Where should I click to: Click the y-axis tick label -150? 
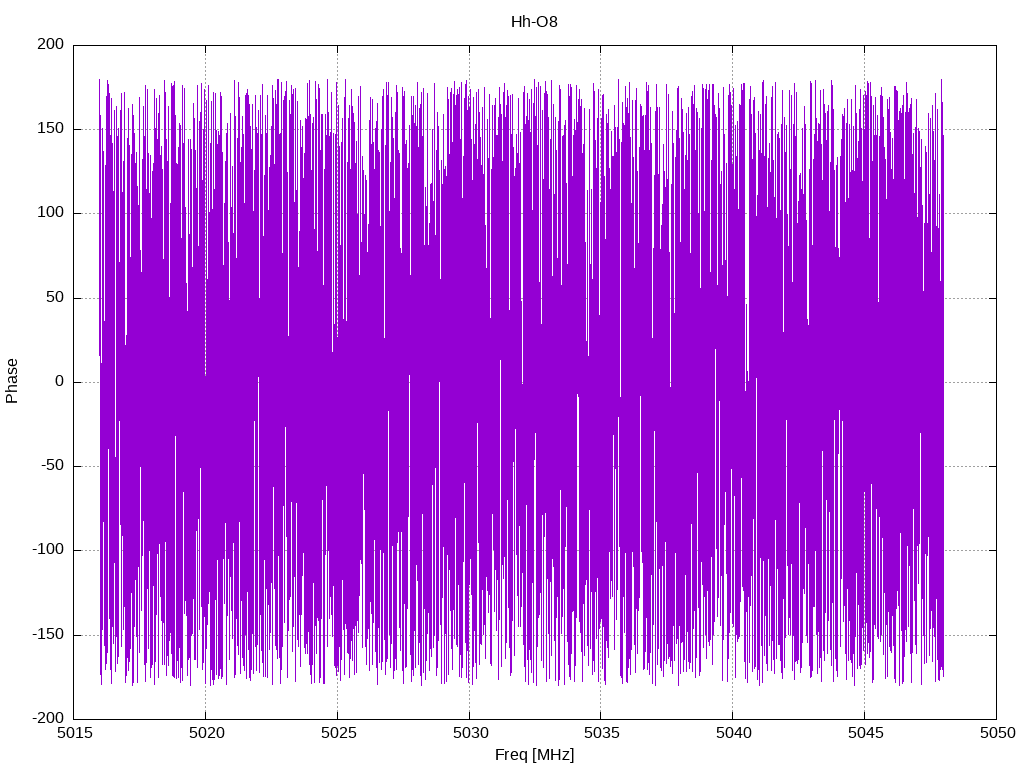pyautogui.click(x=48, y=634)
